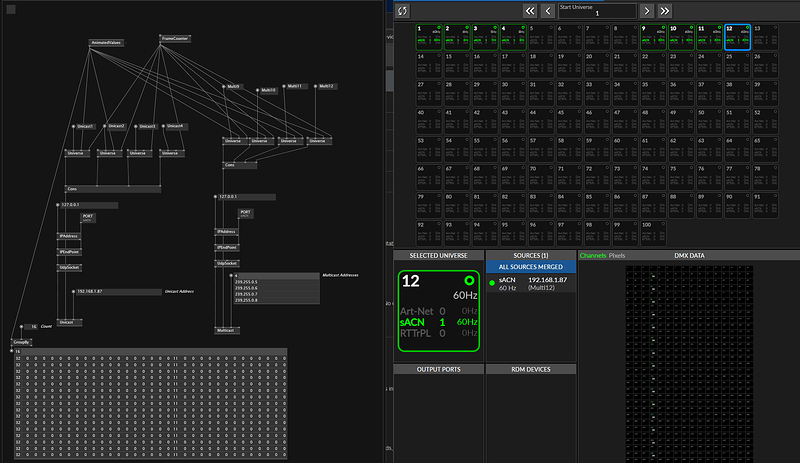The width and height of the screenshot is (800, 463).
Task: Select universe tile 92
Action: tap(429, 233)
